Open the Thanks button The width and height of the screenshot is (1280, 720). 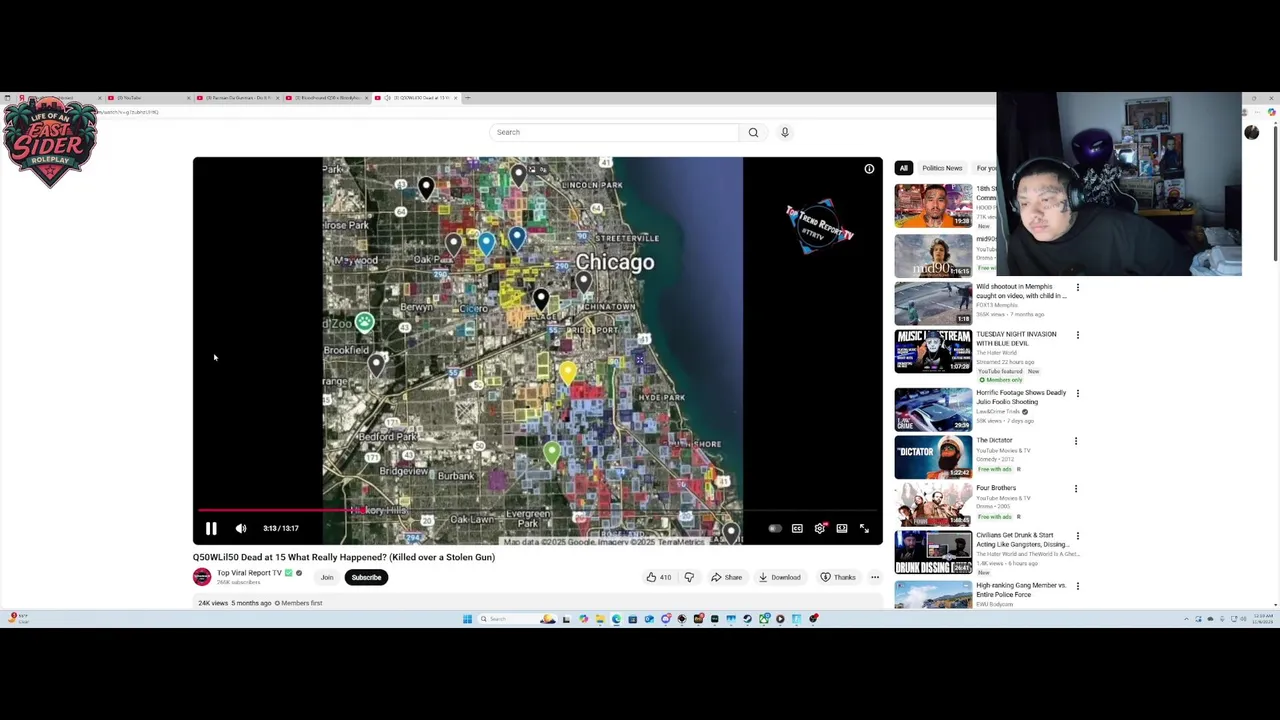[x=838, y=577]
